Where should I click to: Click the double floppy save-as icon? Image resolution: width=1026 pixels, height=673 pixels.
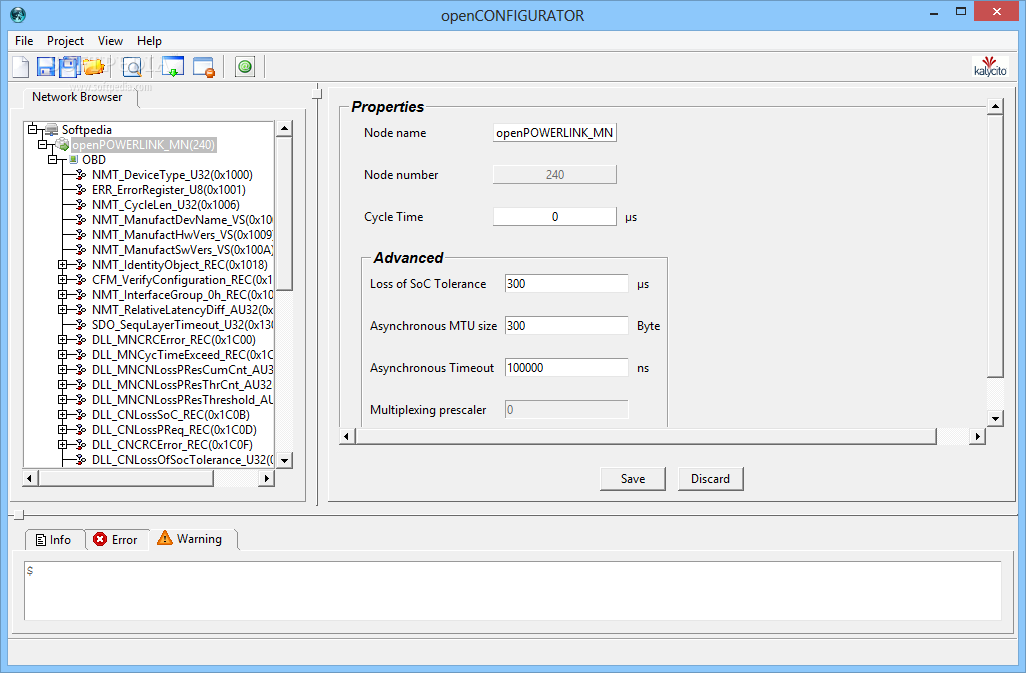(69, 67)
